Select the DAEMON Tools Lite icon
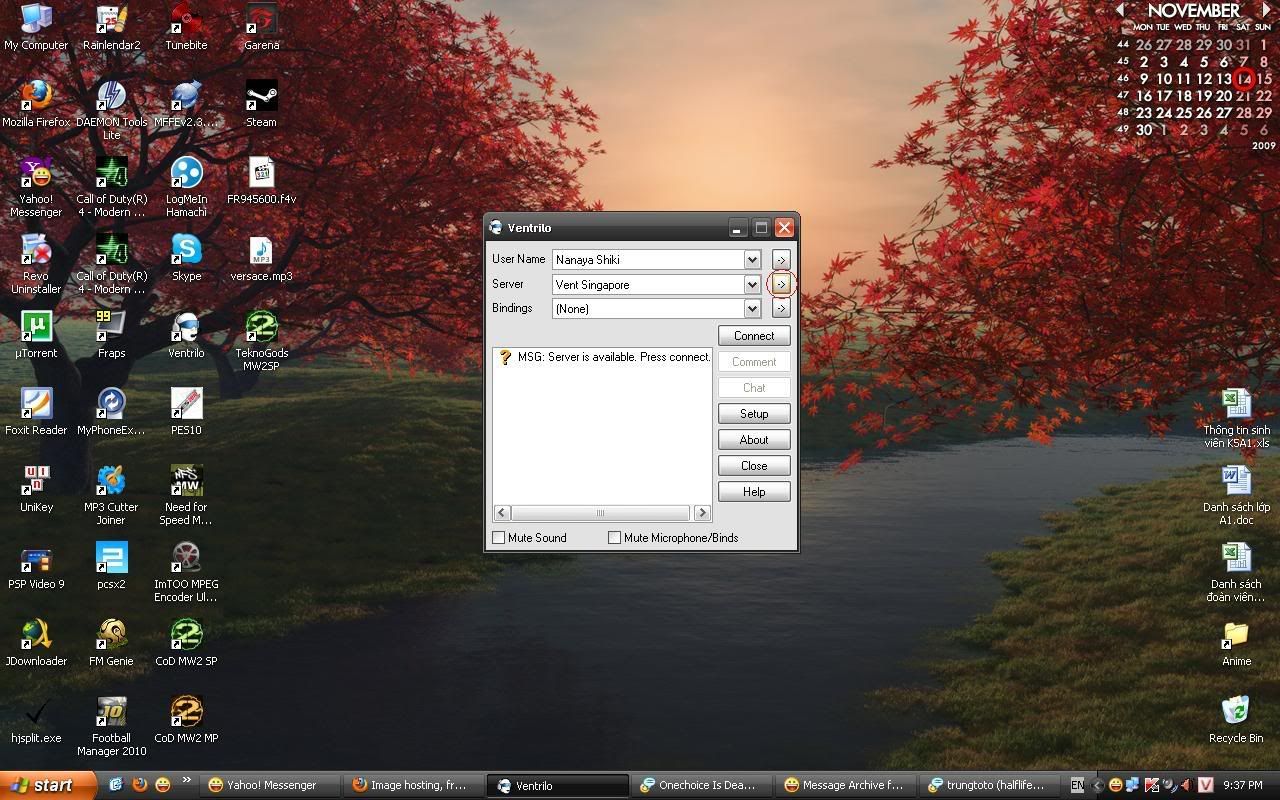The image size is (1280, 800). tap(111, 110)
